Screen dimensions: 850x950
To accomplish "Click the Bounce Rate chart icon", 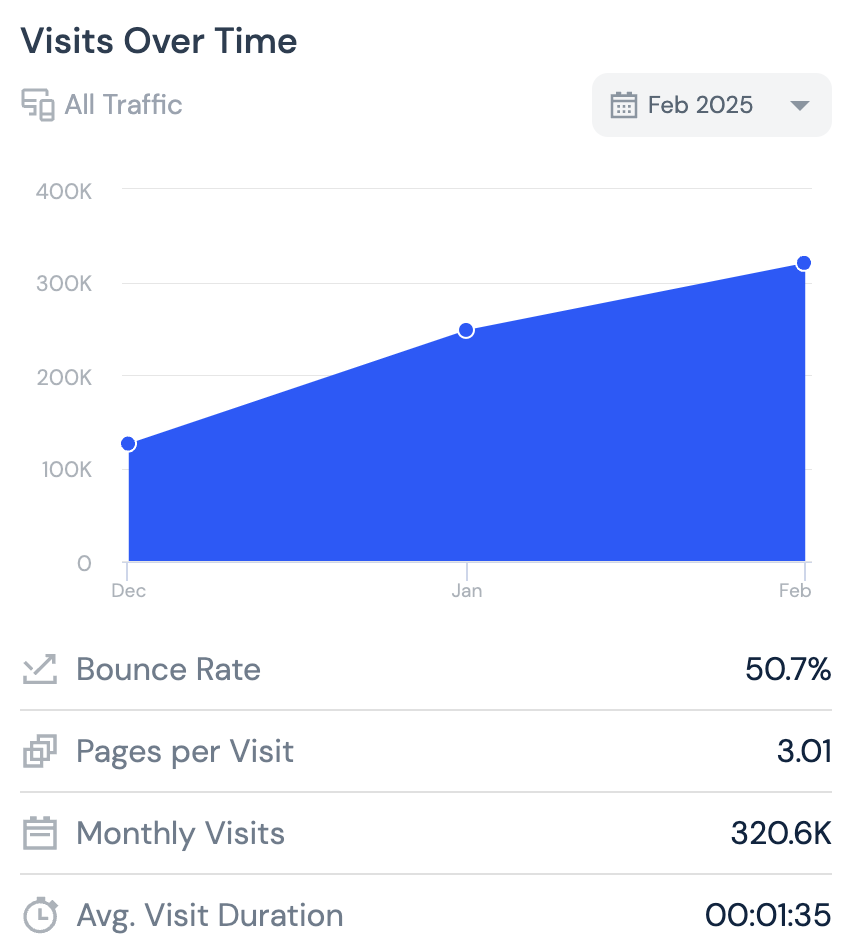I will point(39,669).
